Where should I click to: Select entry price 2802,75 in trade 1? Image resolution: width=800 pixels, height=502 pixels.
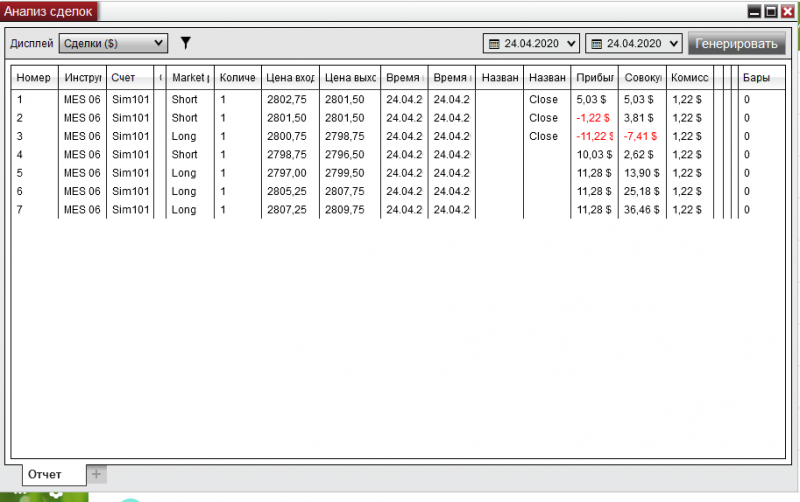(287, 99)
